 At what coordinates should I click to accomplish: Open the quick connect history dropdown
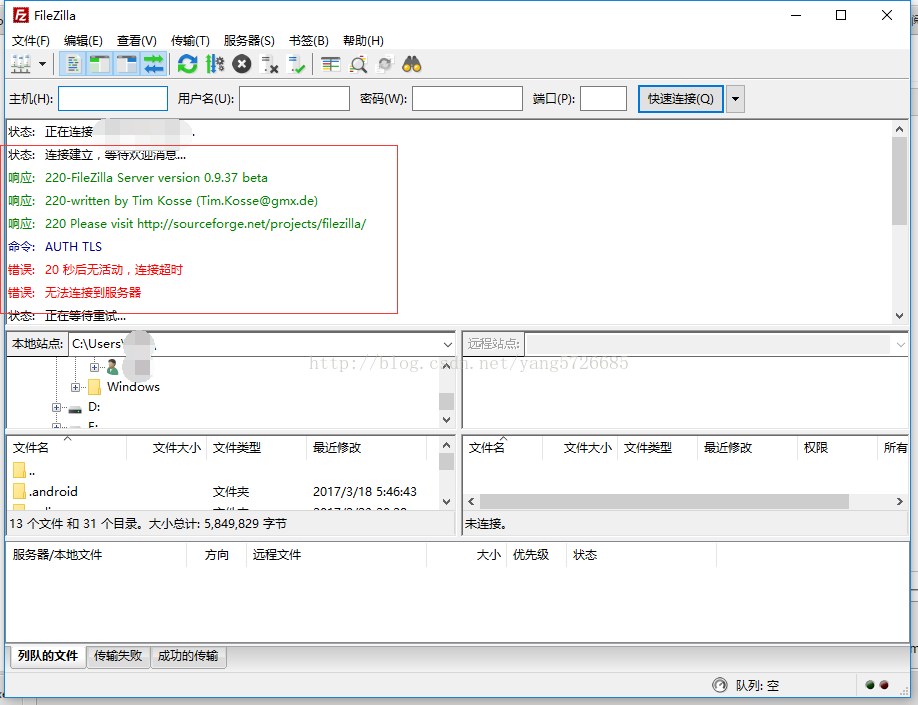pos(735,98)
